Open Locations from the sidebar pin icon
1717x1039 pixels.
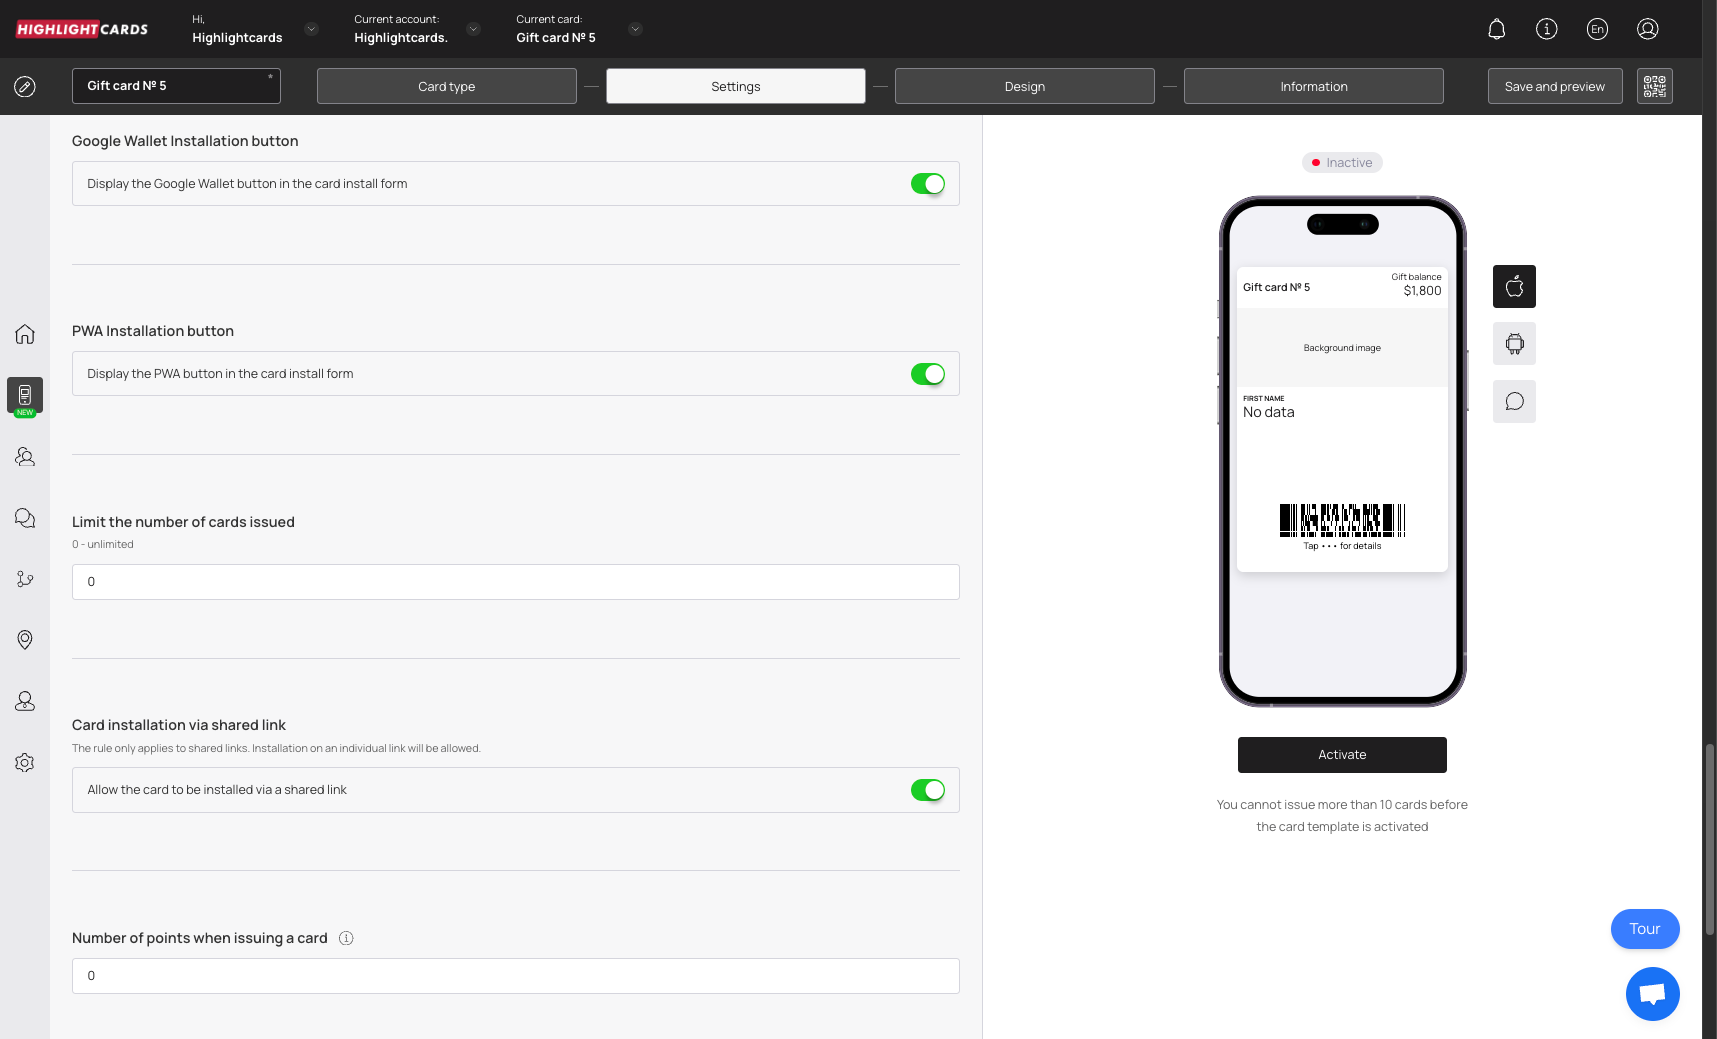[25, 640]
